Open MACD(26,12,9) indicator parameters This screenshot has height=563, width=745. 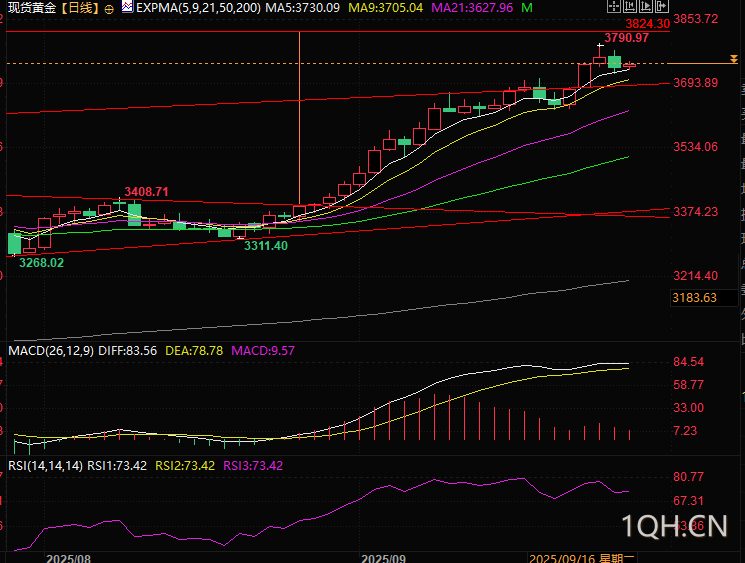51,351
